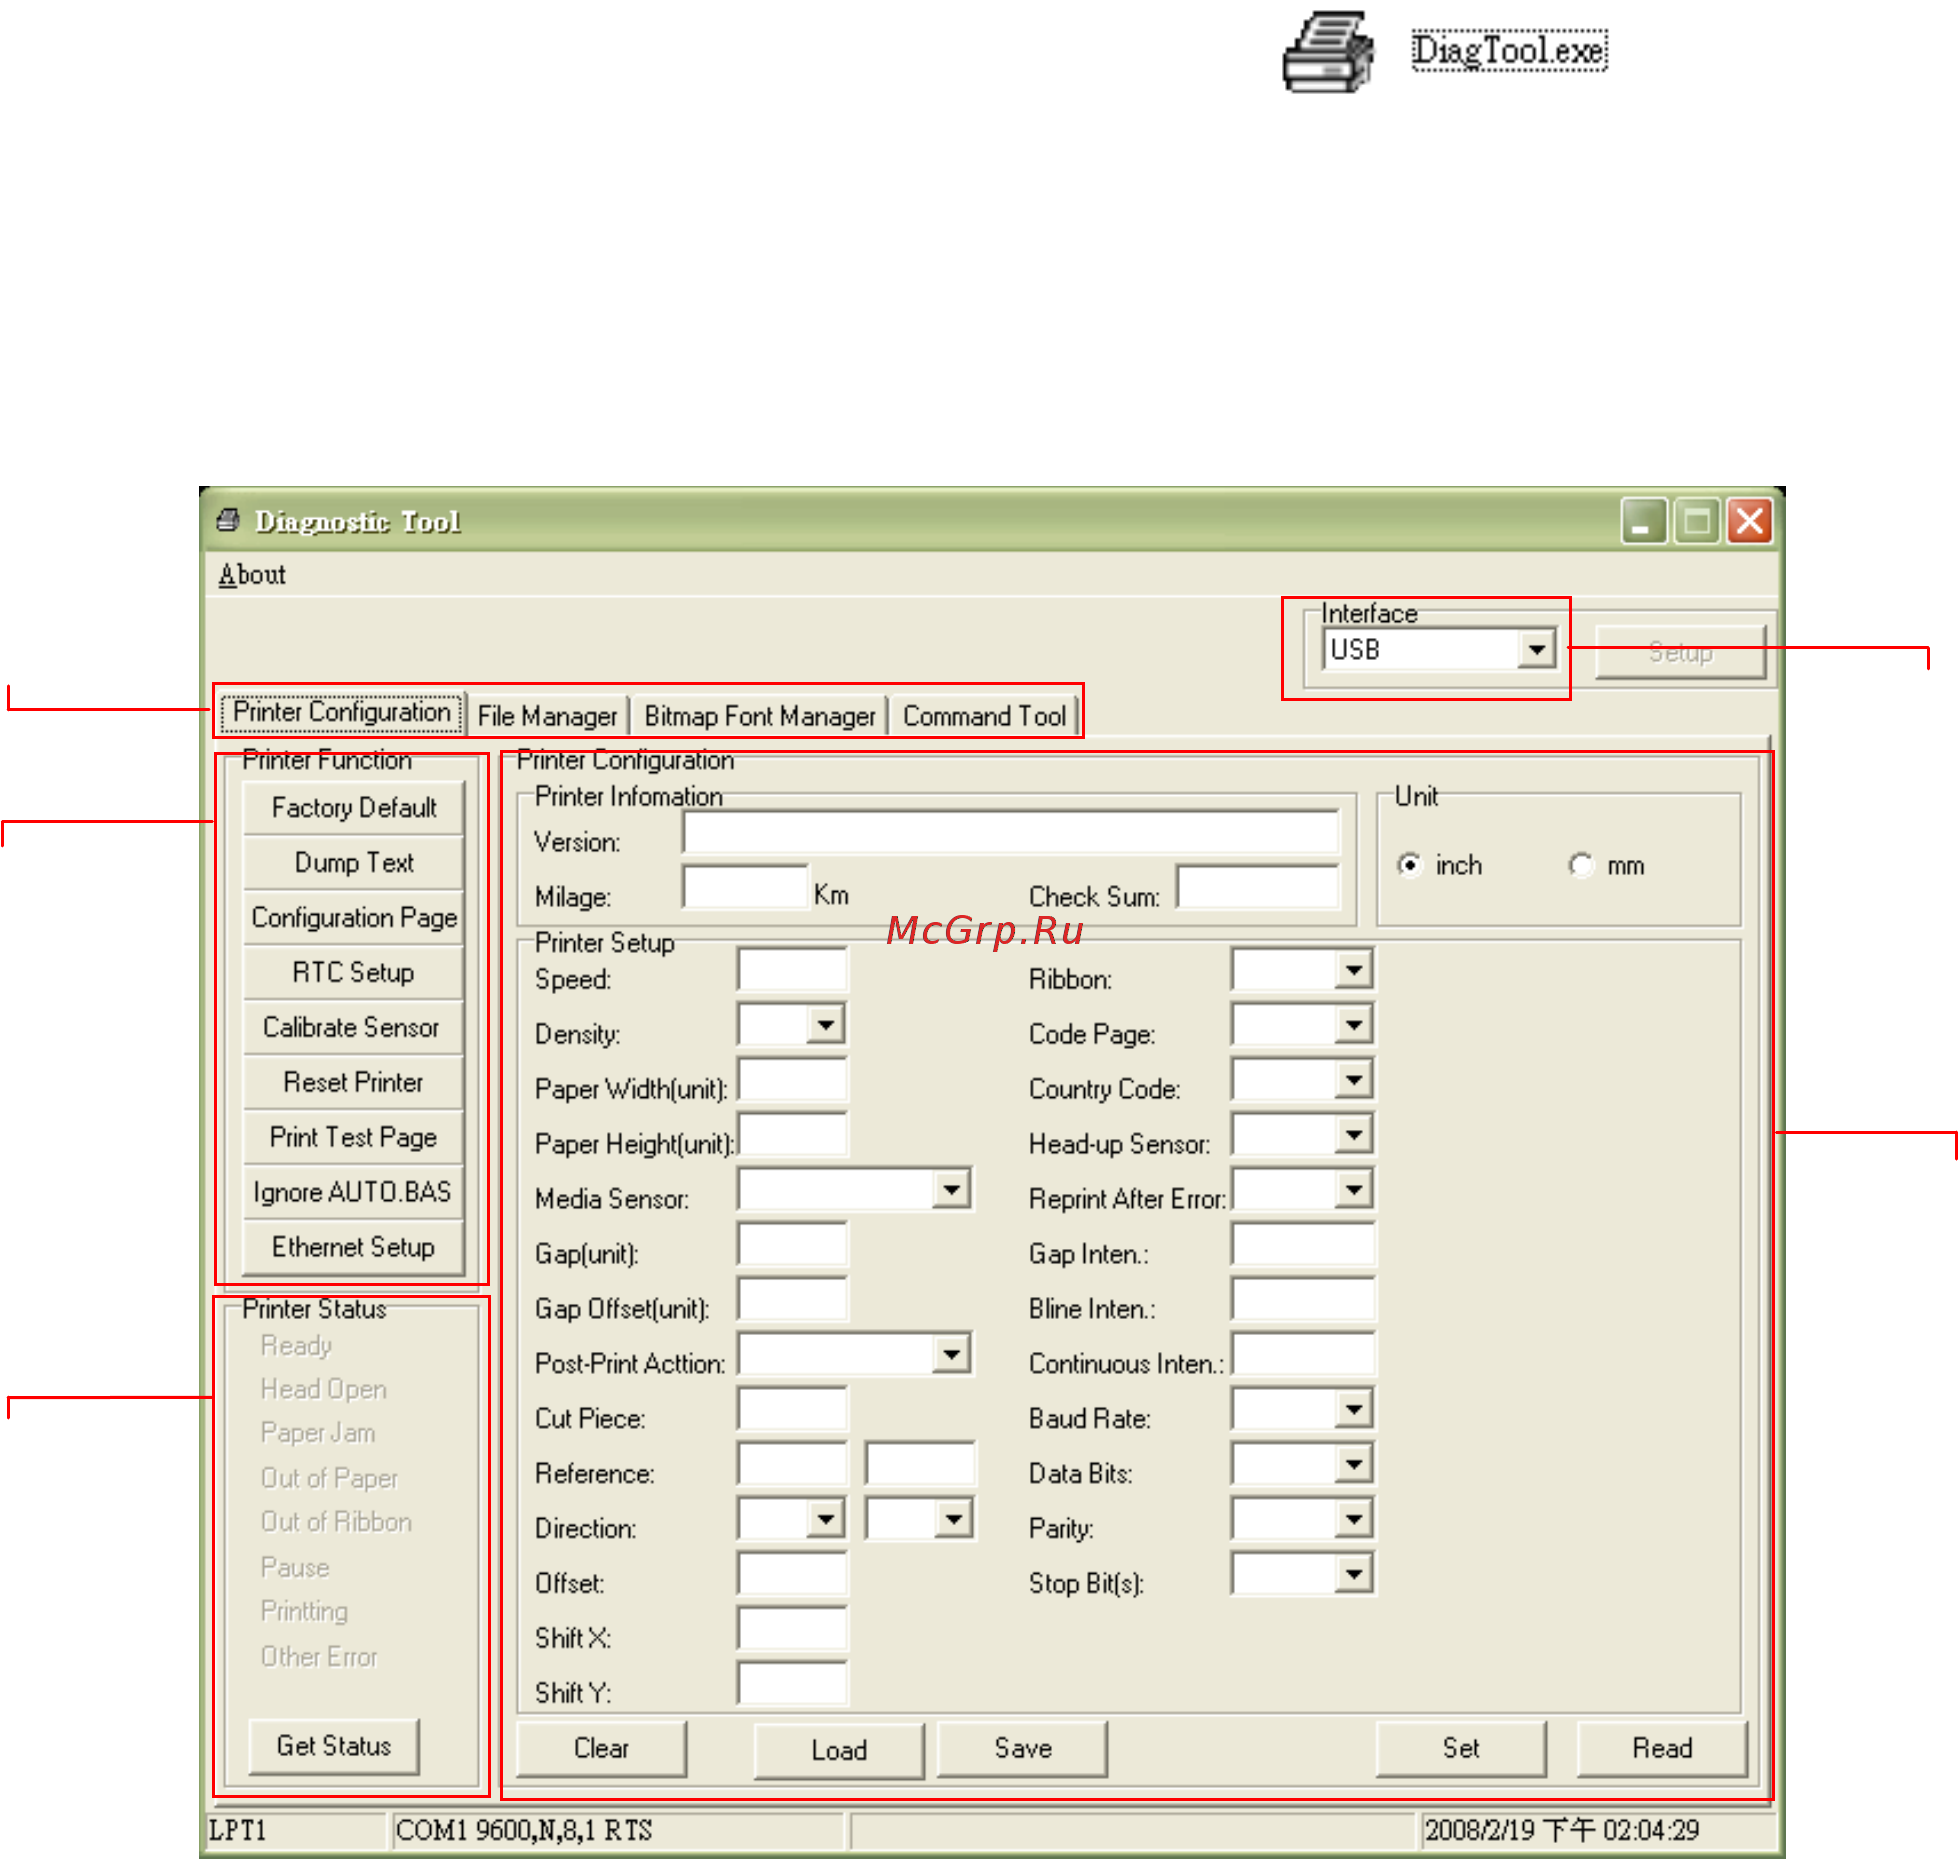The width and height of the screenshot is (1958, 1859).
Task: Switch to the File Manager tab
Action: (547, 716)
